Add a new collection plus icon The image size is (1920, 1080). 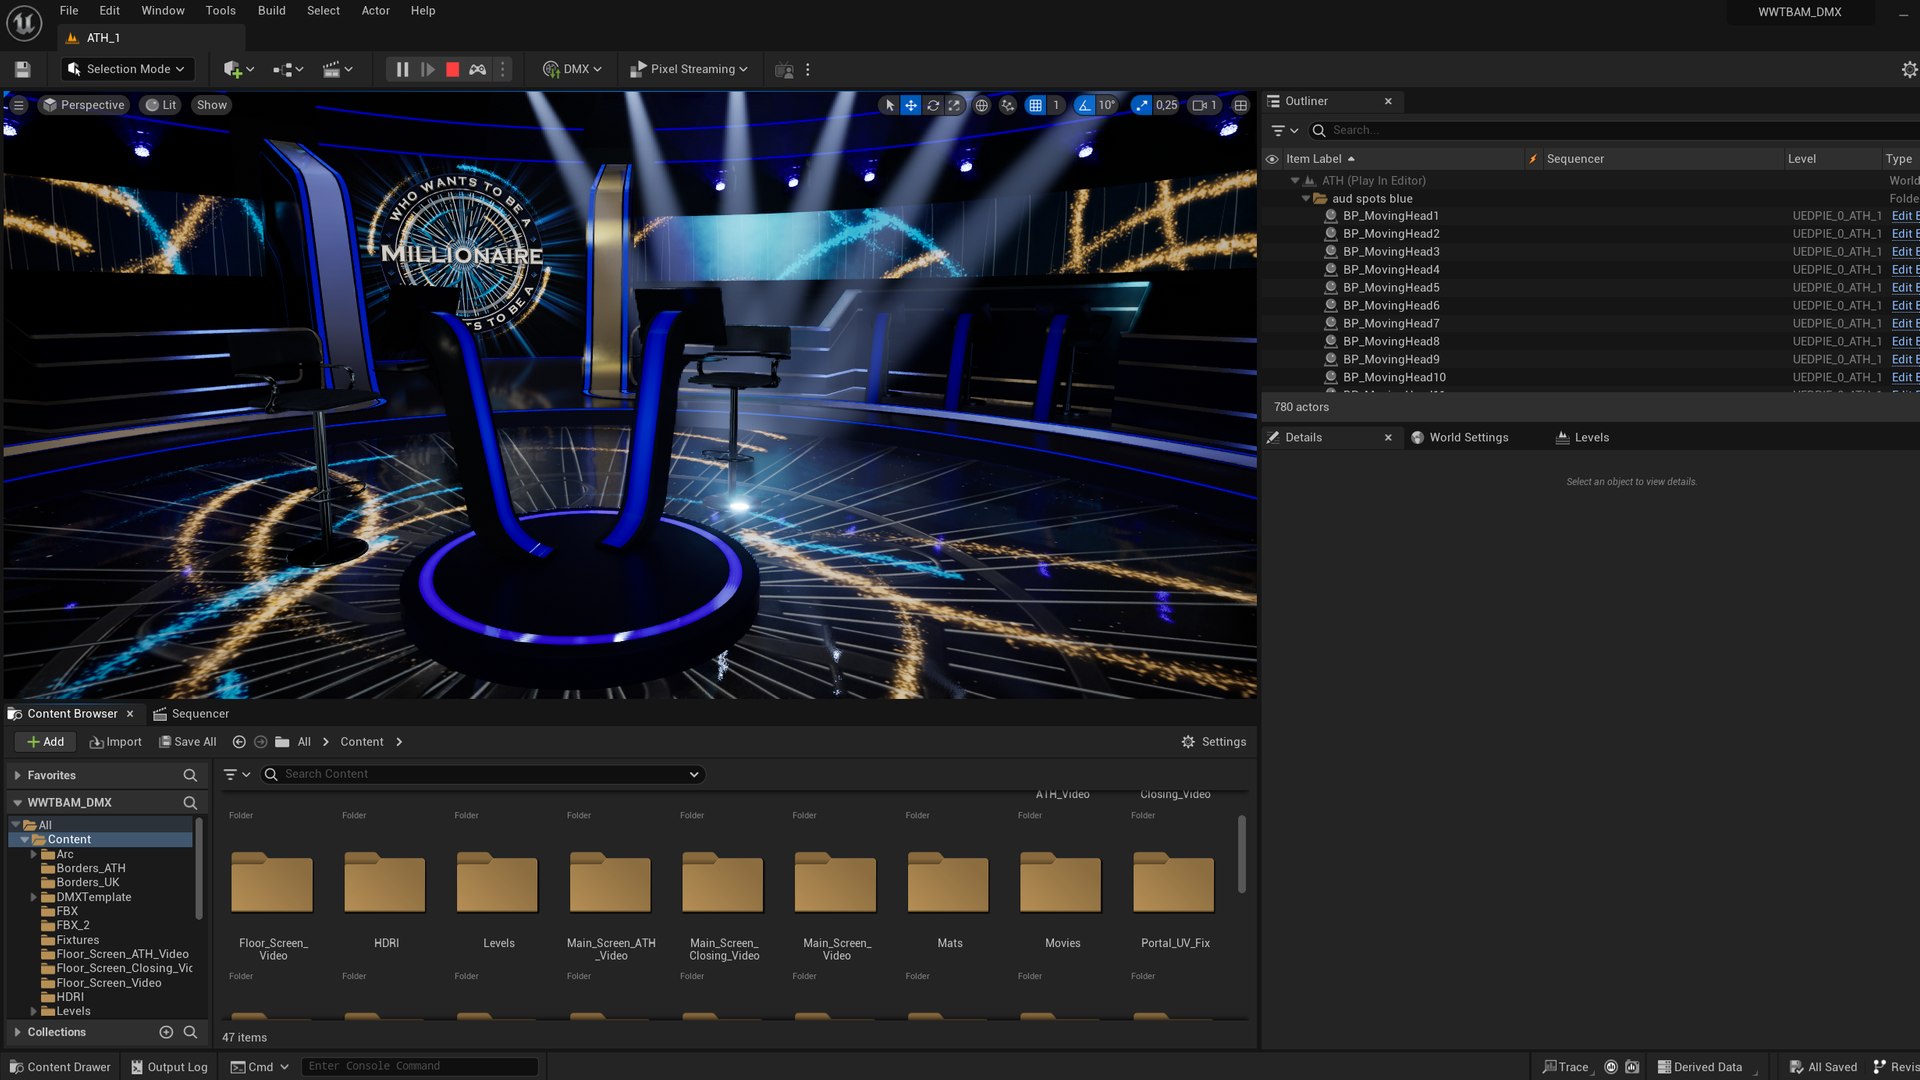click(166, 1032)
